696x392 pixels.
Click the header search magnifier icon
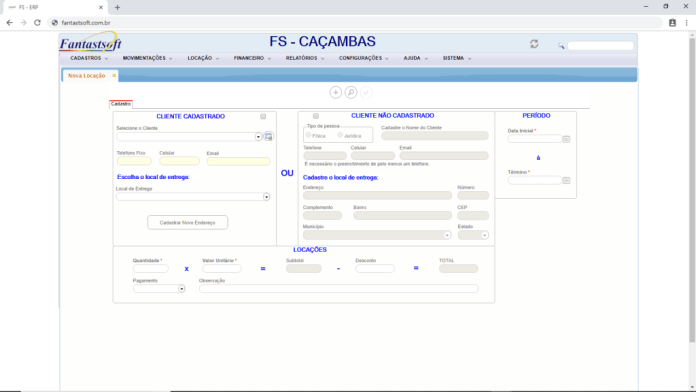[561, 46]
